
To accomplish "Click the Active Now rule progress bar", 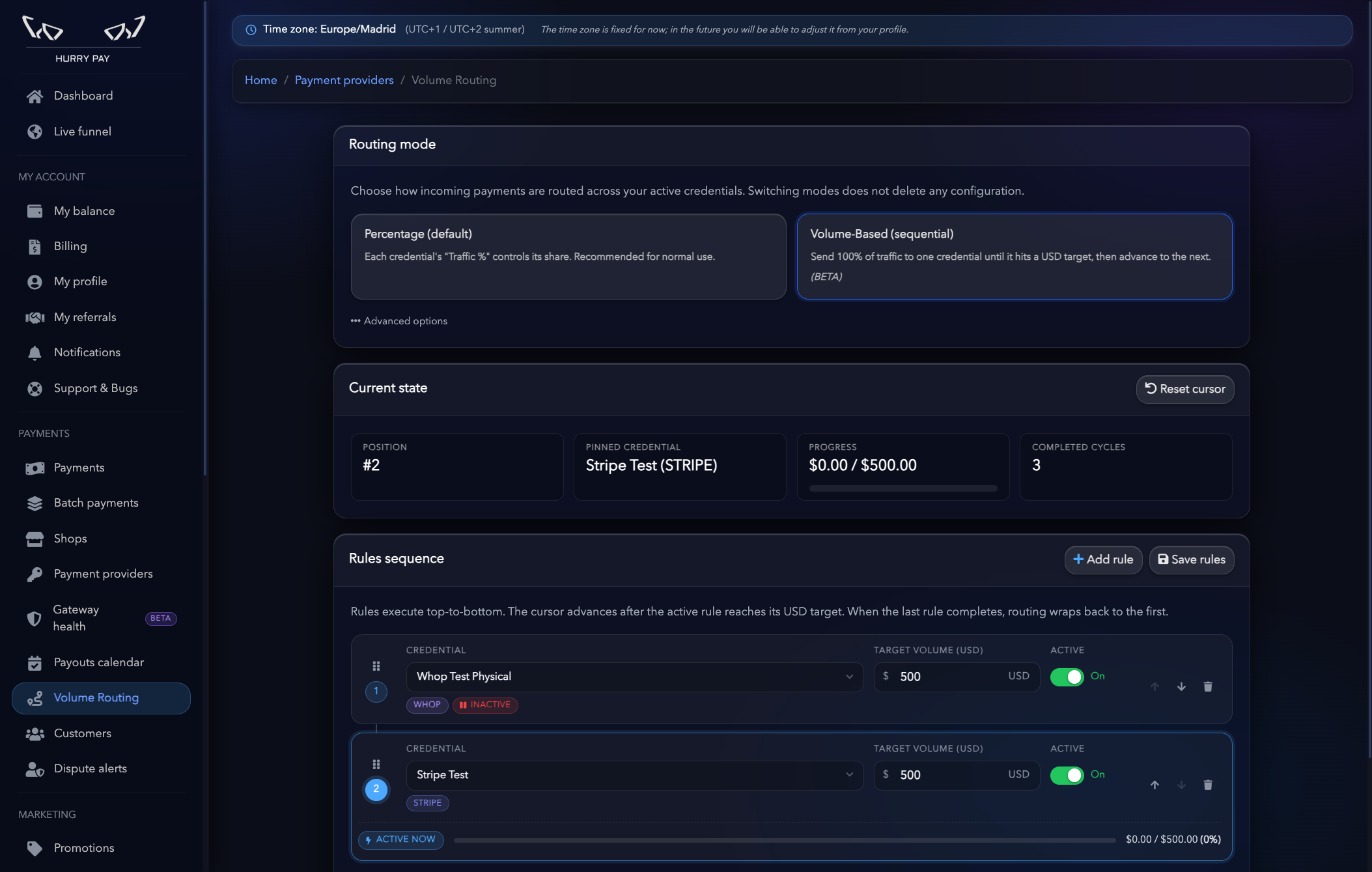I will click(785, 840).
